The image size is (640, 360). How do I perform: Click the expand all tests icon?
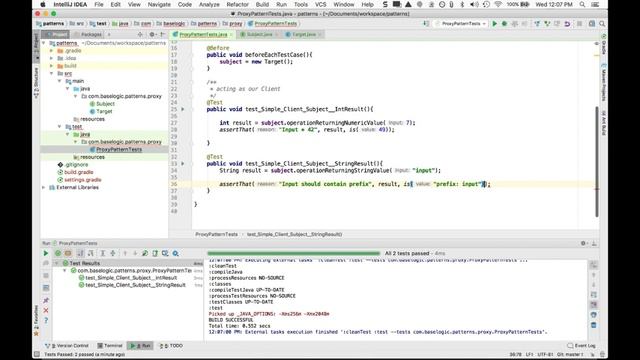pos(103,253)
